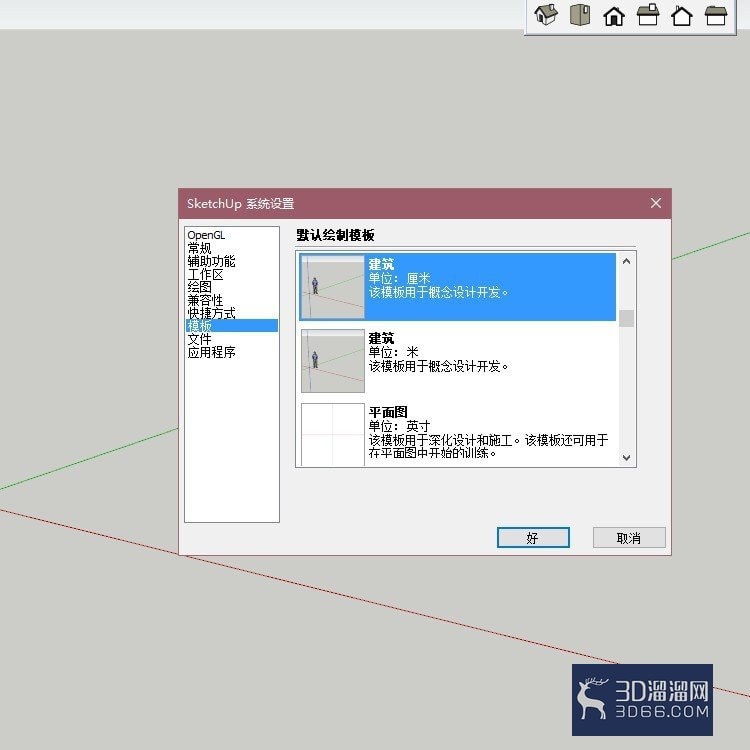Switch to Top view icon
Image resolution: width=750 pixels, height=750 pixels.
(x=580, y=14)
